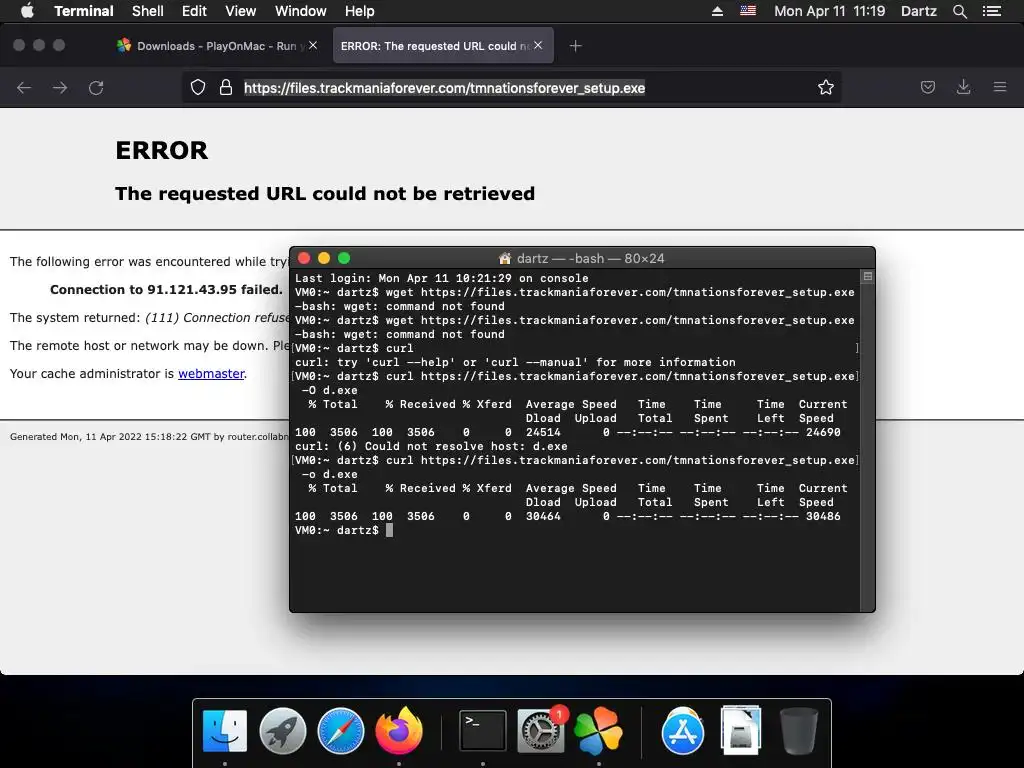Open the Apple menu
This screenshot has height=768, width=1024.
click(x=27, y=11)
